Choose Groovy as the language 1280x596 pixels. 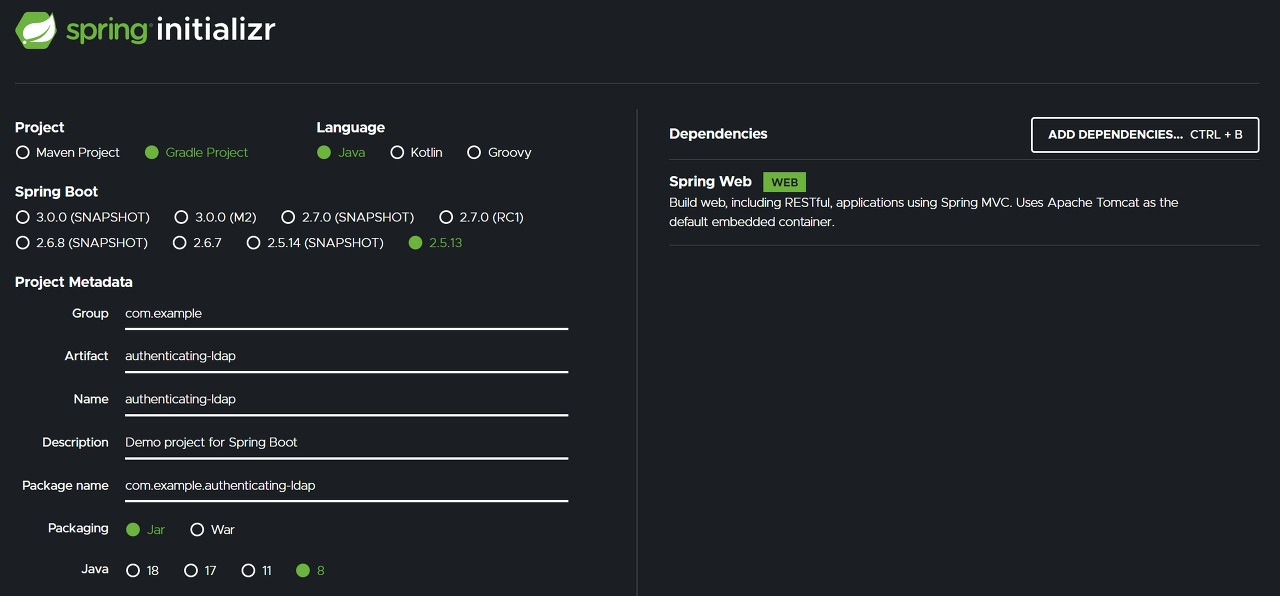(473, 152)
